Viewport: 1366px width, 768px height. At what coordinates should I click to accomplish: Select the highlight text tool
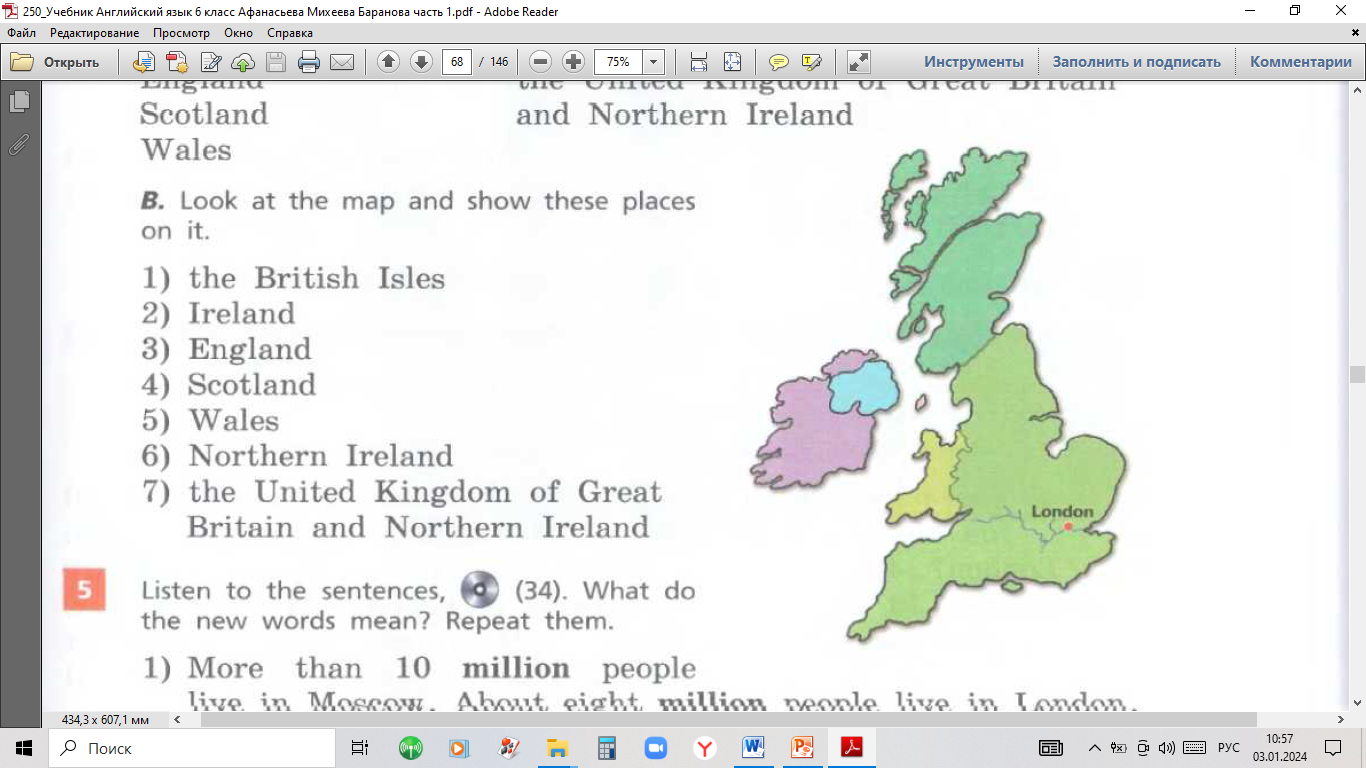click(811, 62)
